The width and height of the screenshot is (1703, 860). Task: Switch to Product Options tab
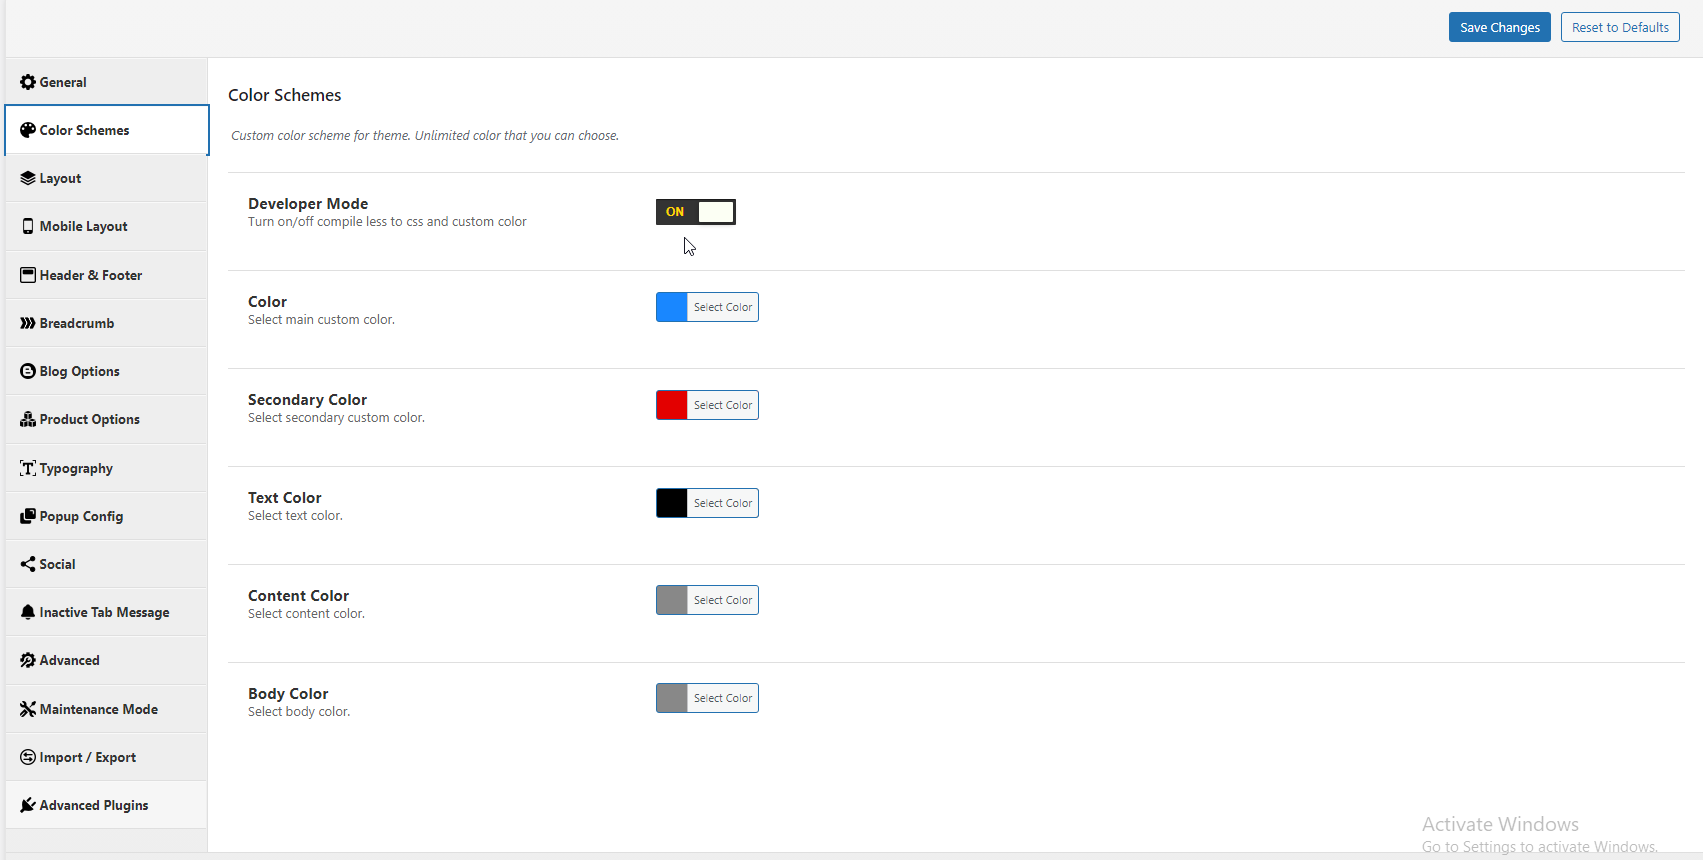tap(89, 420)
